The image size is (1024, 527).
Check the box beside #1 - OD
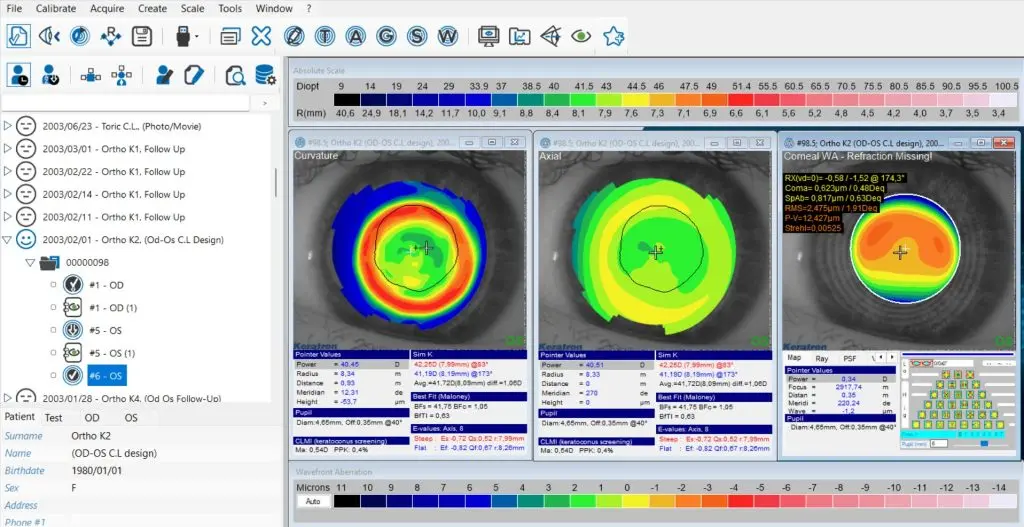click(54, 285)
